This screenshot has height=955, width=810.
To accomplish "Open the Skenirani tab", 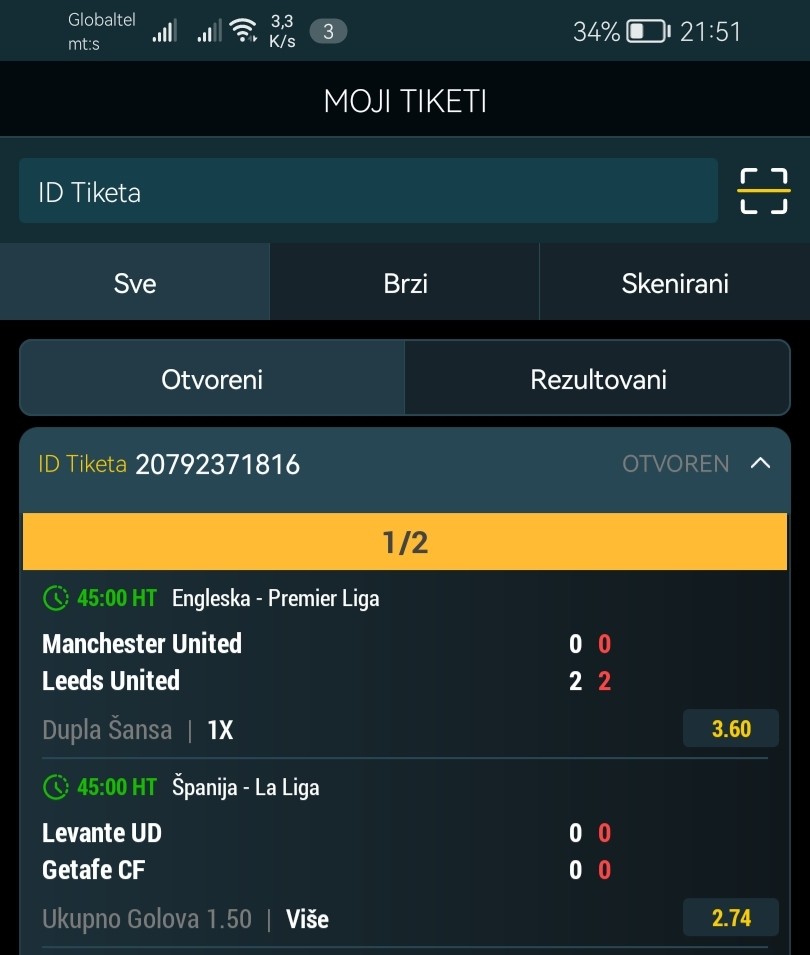I will (675, 283).
